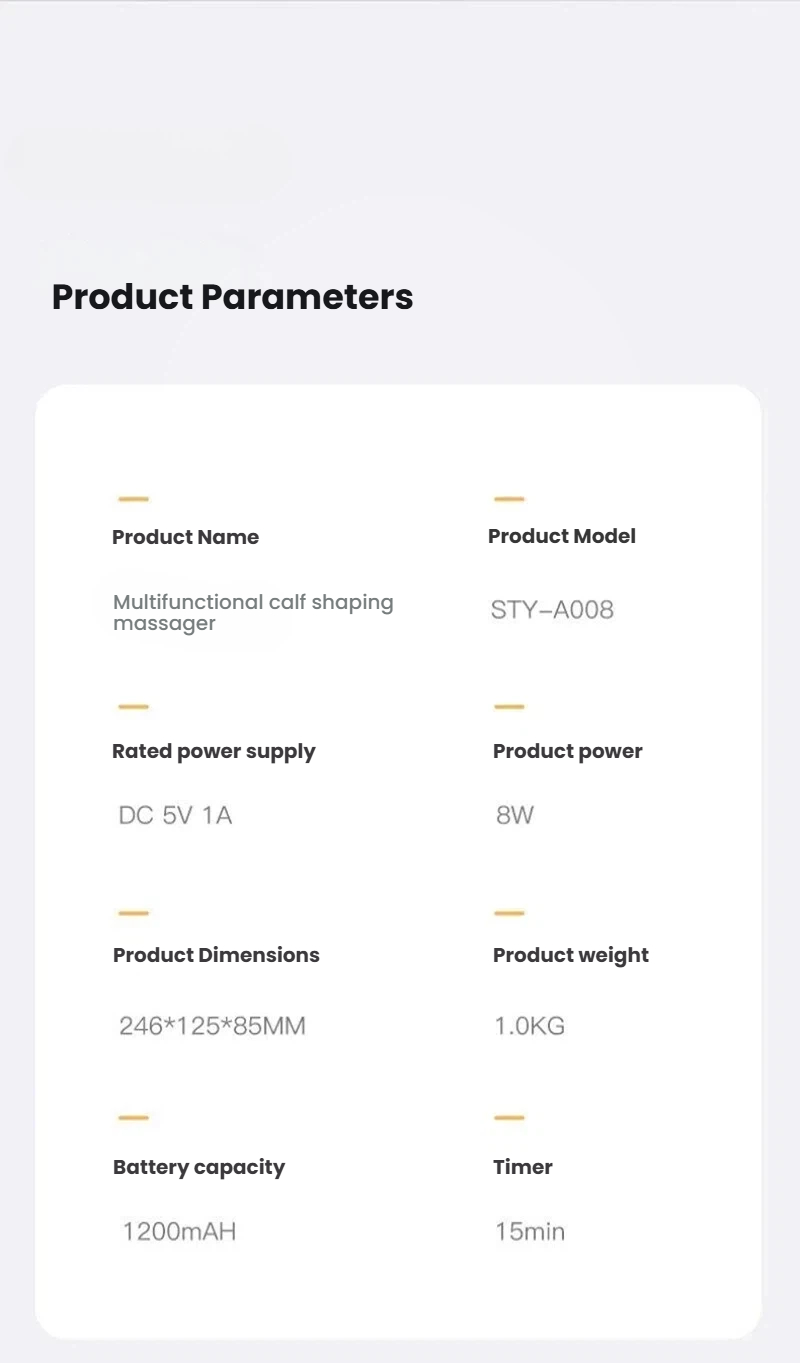Viewport: 800px width, 1363px height.
Task: Select the 15min timer value
Action: click(x=529, y=1231)
